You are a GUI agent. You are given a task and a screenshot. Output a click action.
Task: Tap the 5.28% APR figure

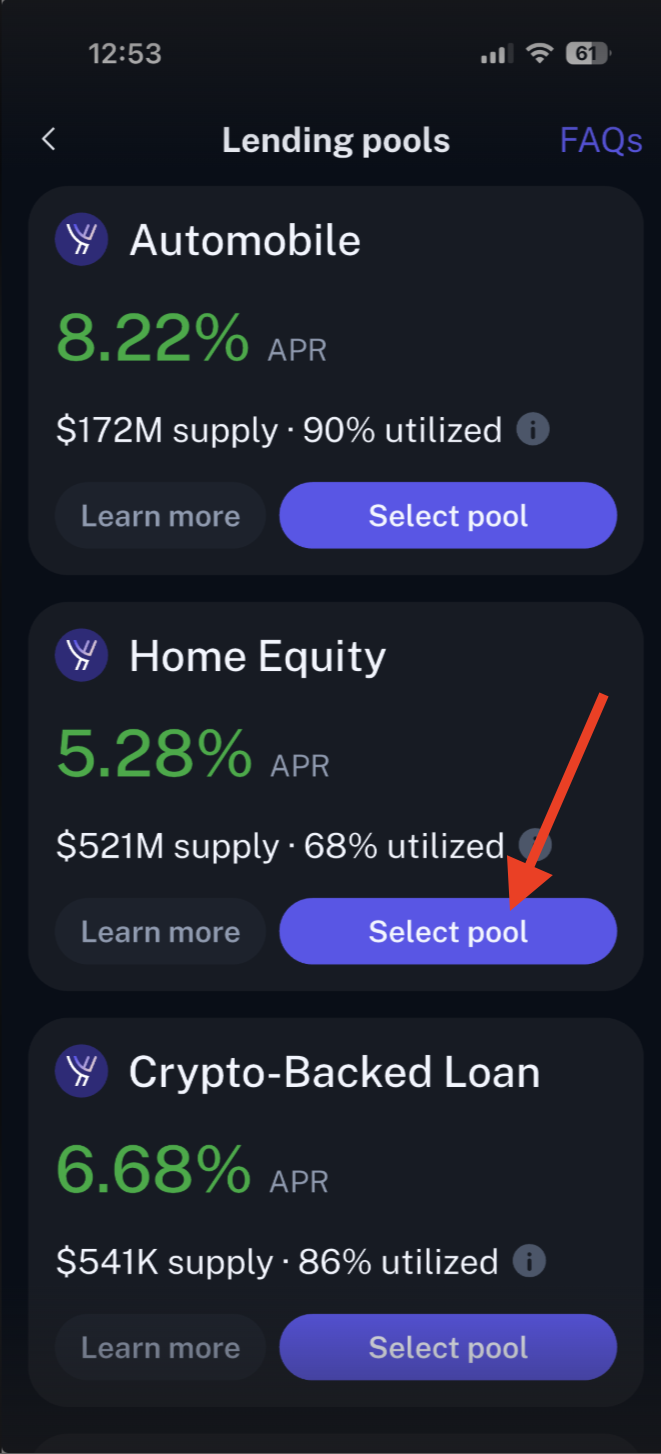(x=154, y=753)
